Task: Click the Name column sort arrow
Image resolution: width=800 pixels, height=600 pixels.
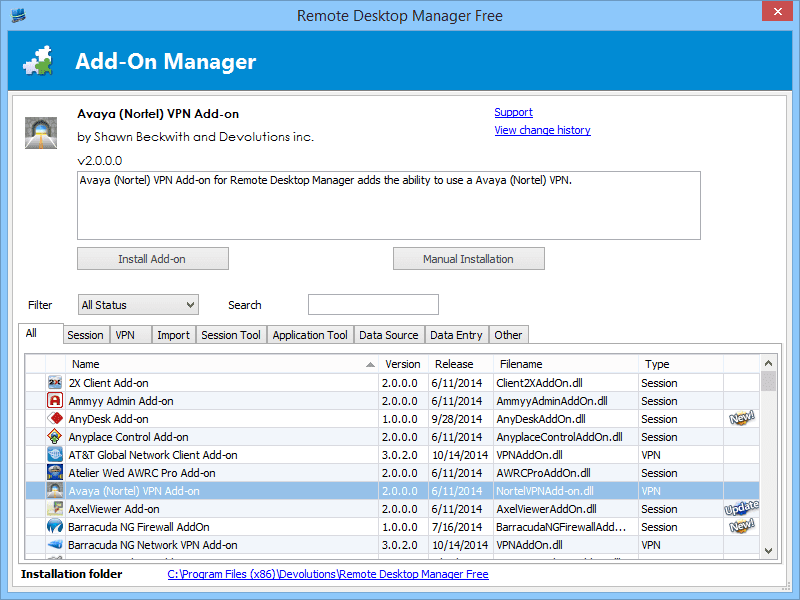Action: tap(370, 364)
